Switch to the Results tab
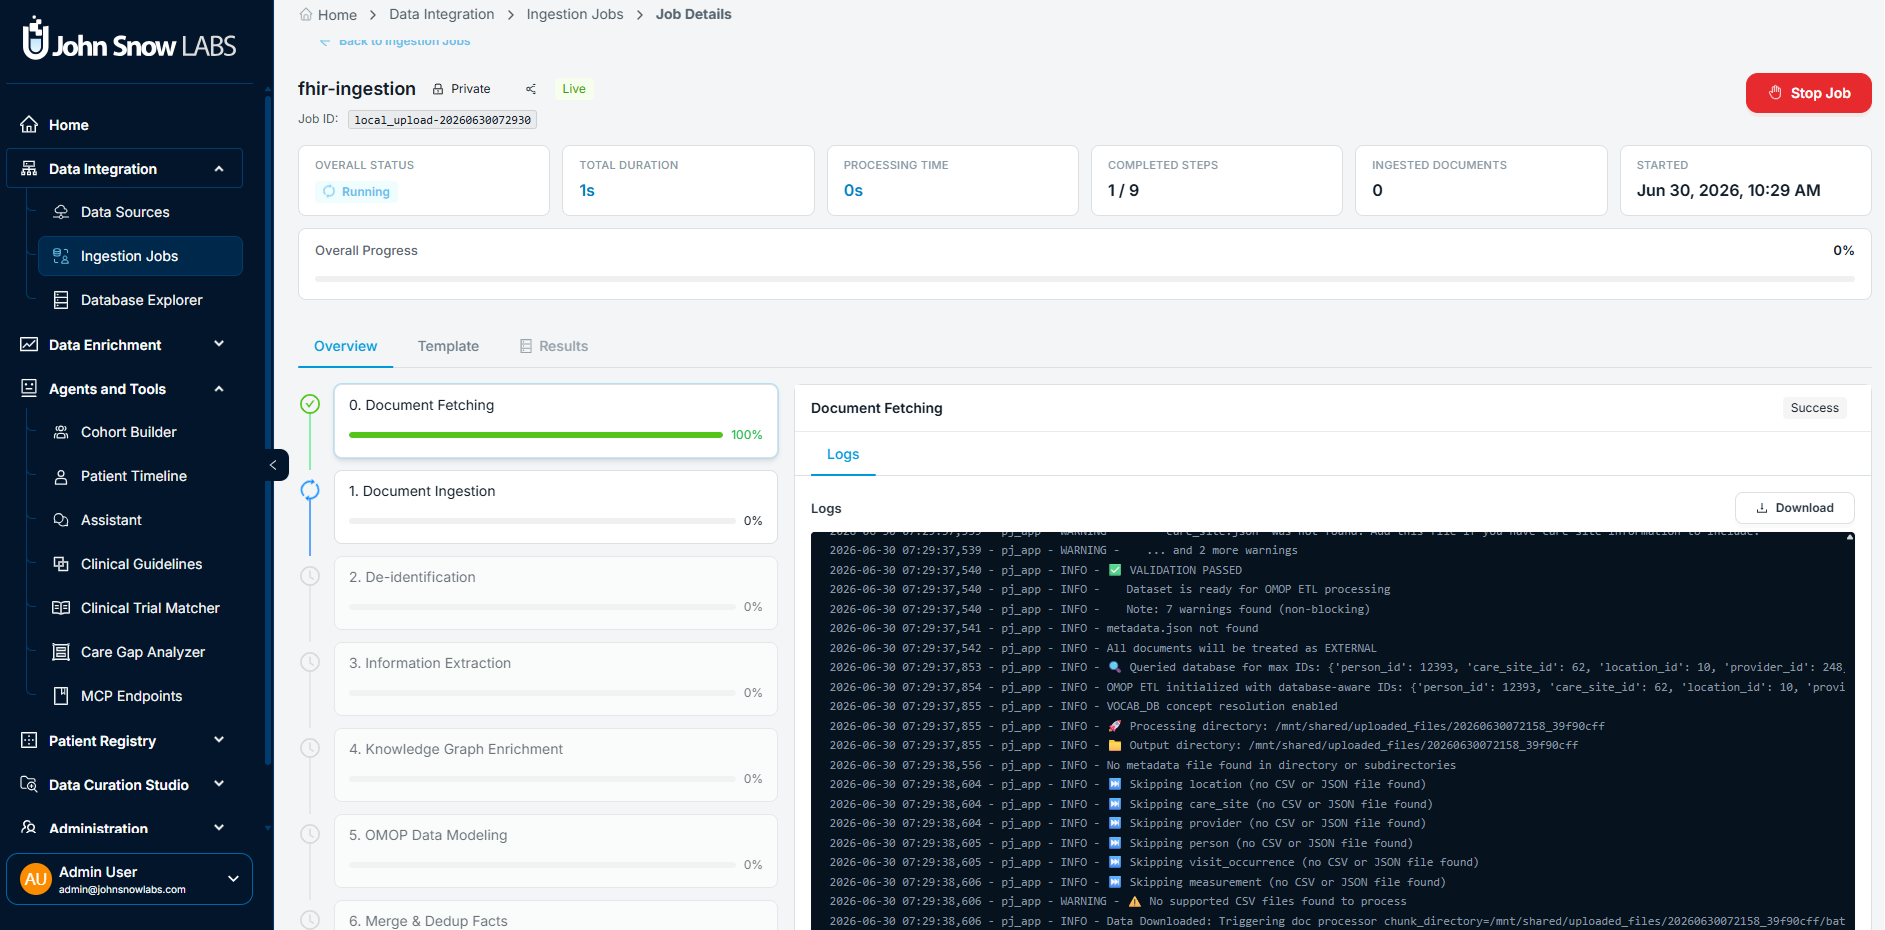1885x930 pixels. point(554,346)
